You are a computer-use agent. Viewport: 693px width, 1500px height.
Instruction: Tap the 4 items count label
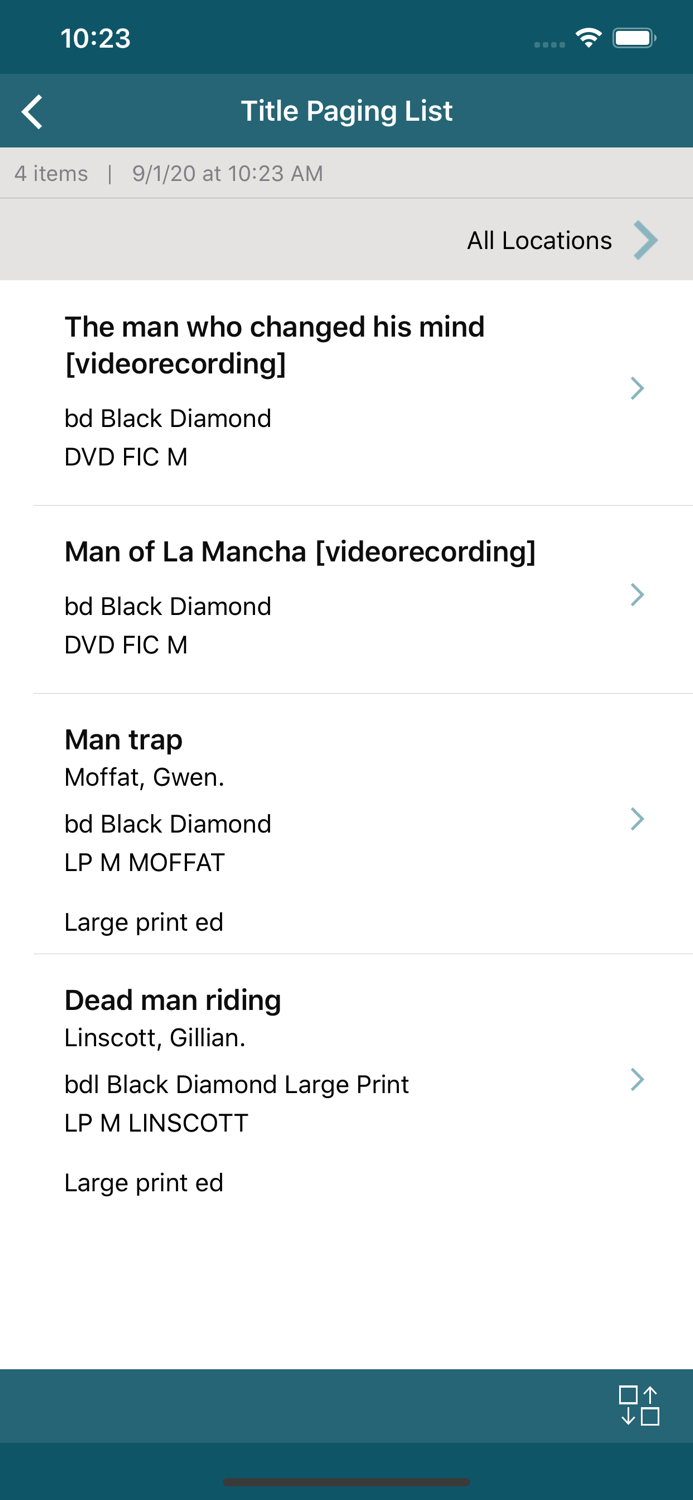[50, 173]
